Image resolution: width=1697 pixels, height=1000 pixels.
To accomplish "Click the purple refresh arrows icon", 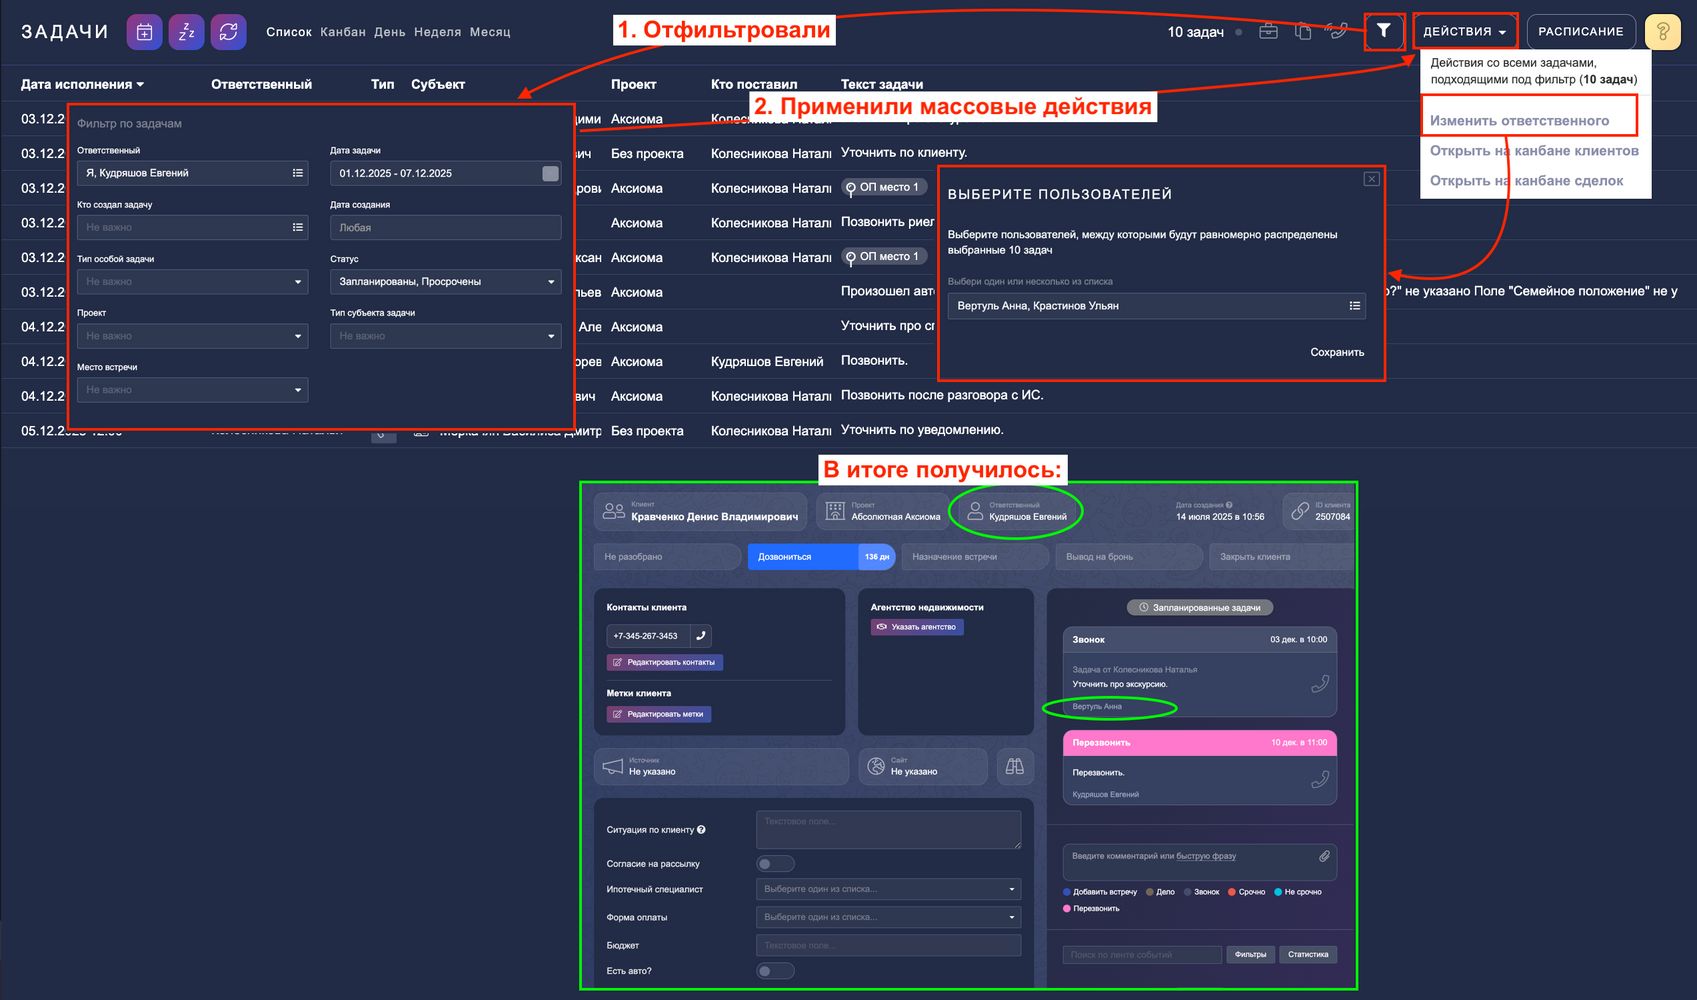I will point(228,32).
